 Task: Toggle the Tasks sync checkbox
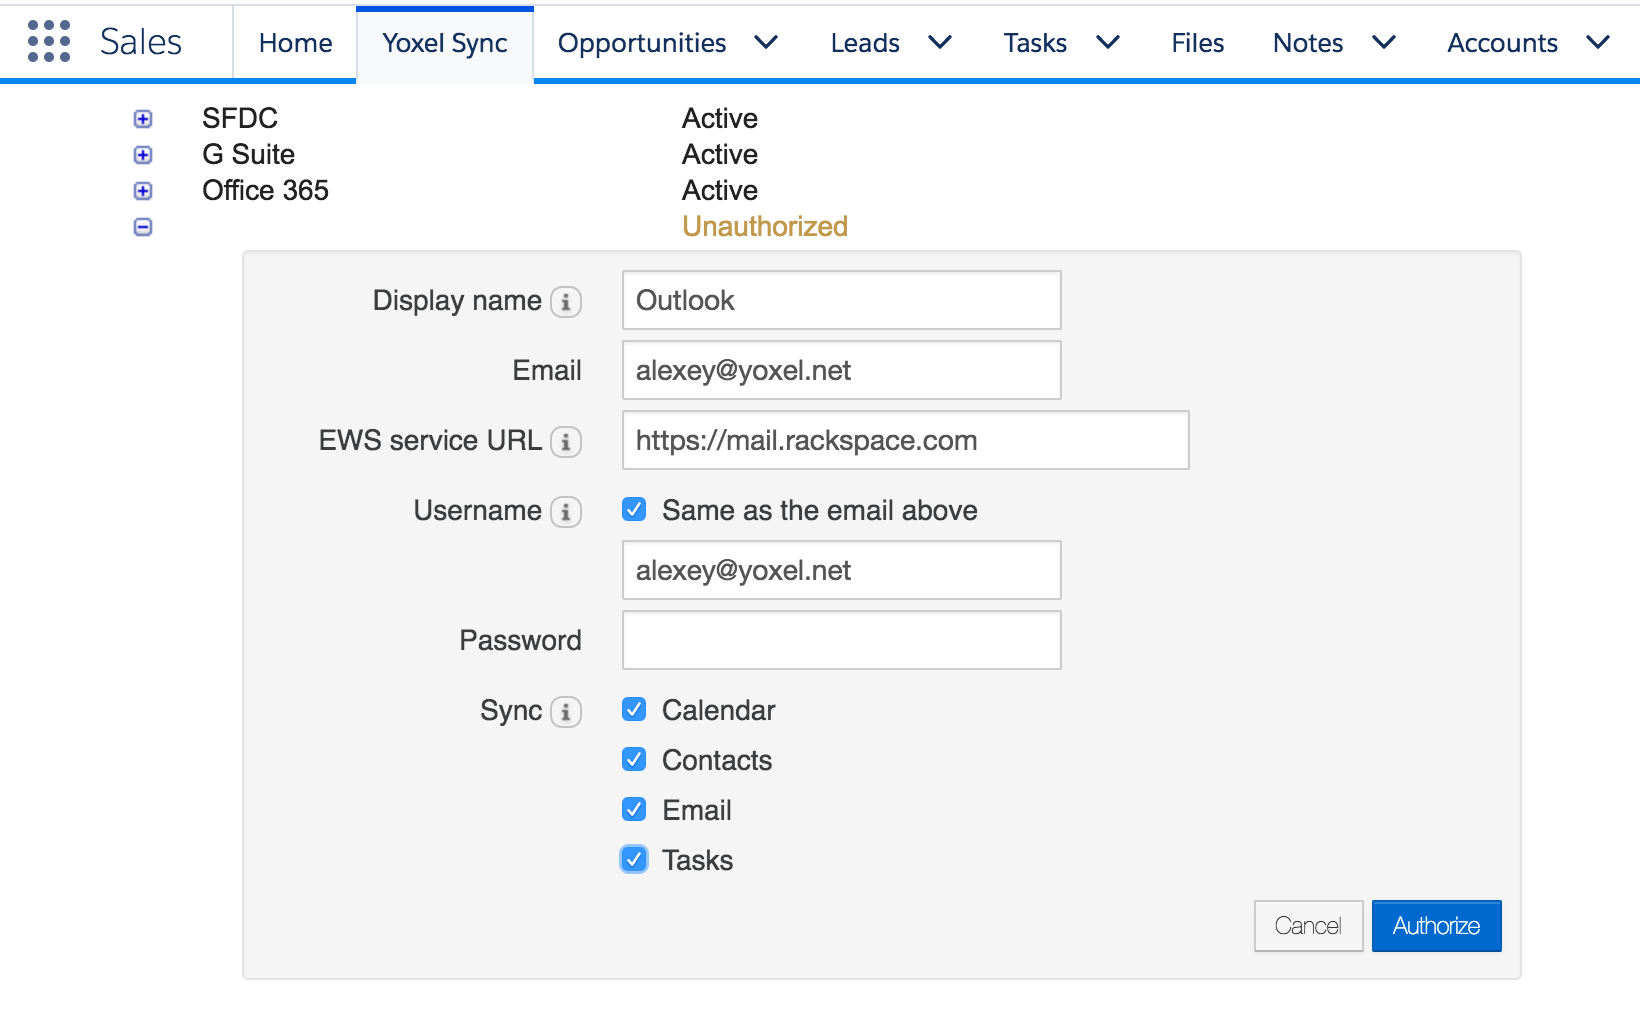pos(634,859)
